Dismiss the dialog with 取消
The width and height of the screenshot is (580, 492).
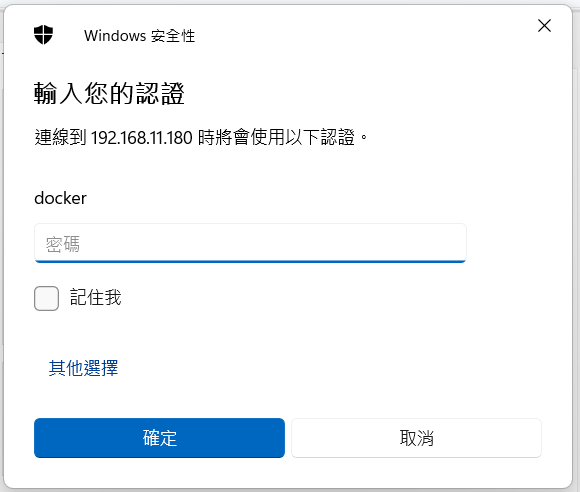coord(417,438)
